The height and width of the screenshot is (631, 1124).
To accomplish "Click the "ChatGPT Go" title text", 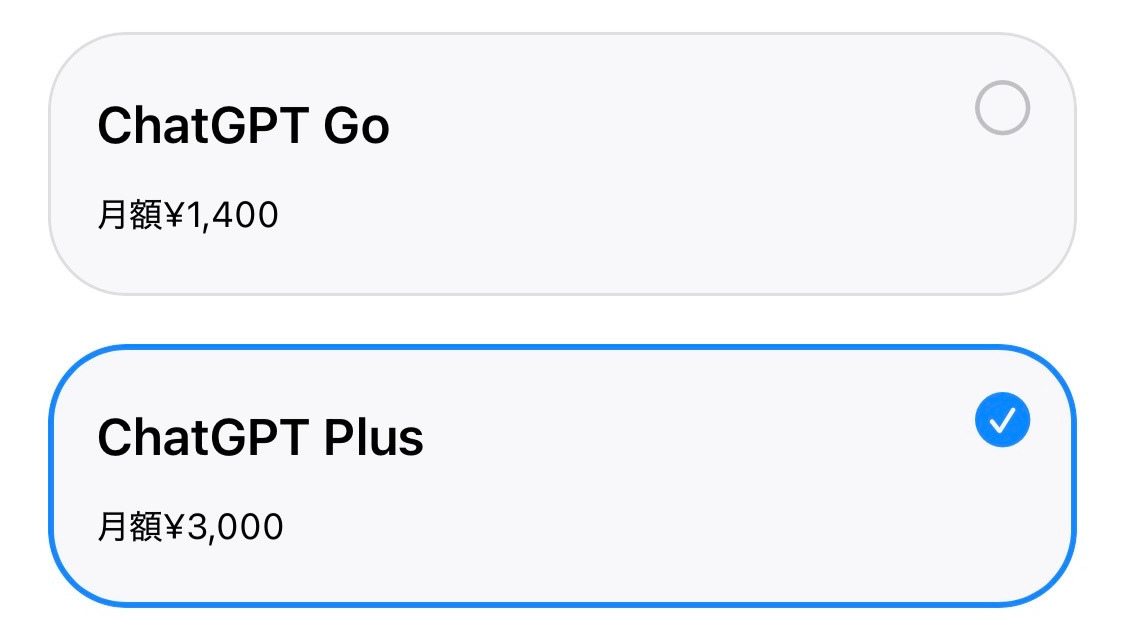I will [x=243, y=127].
